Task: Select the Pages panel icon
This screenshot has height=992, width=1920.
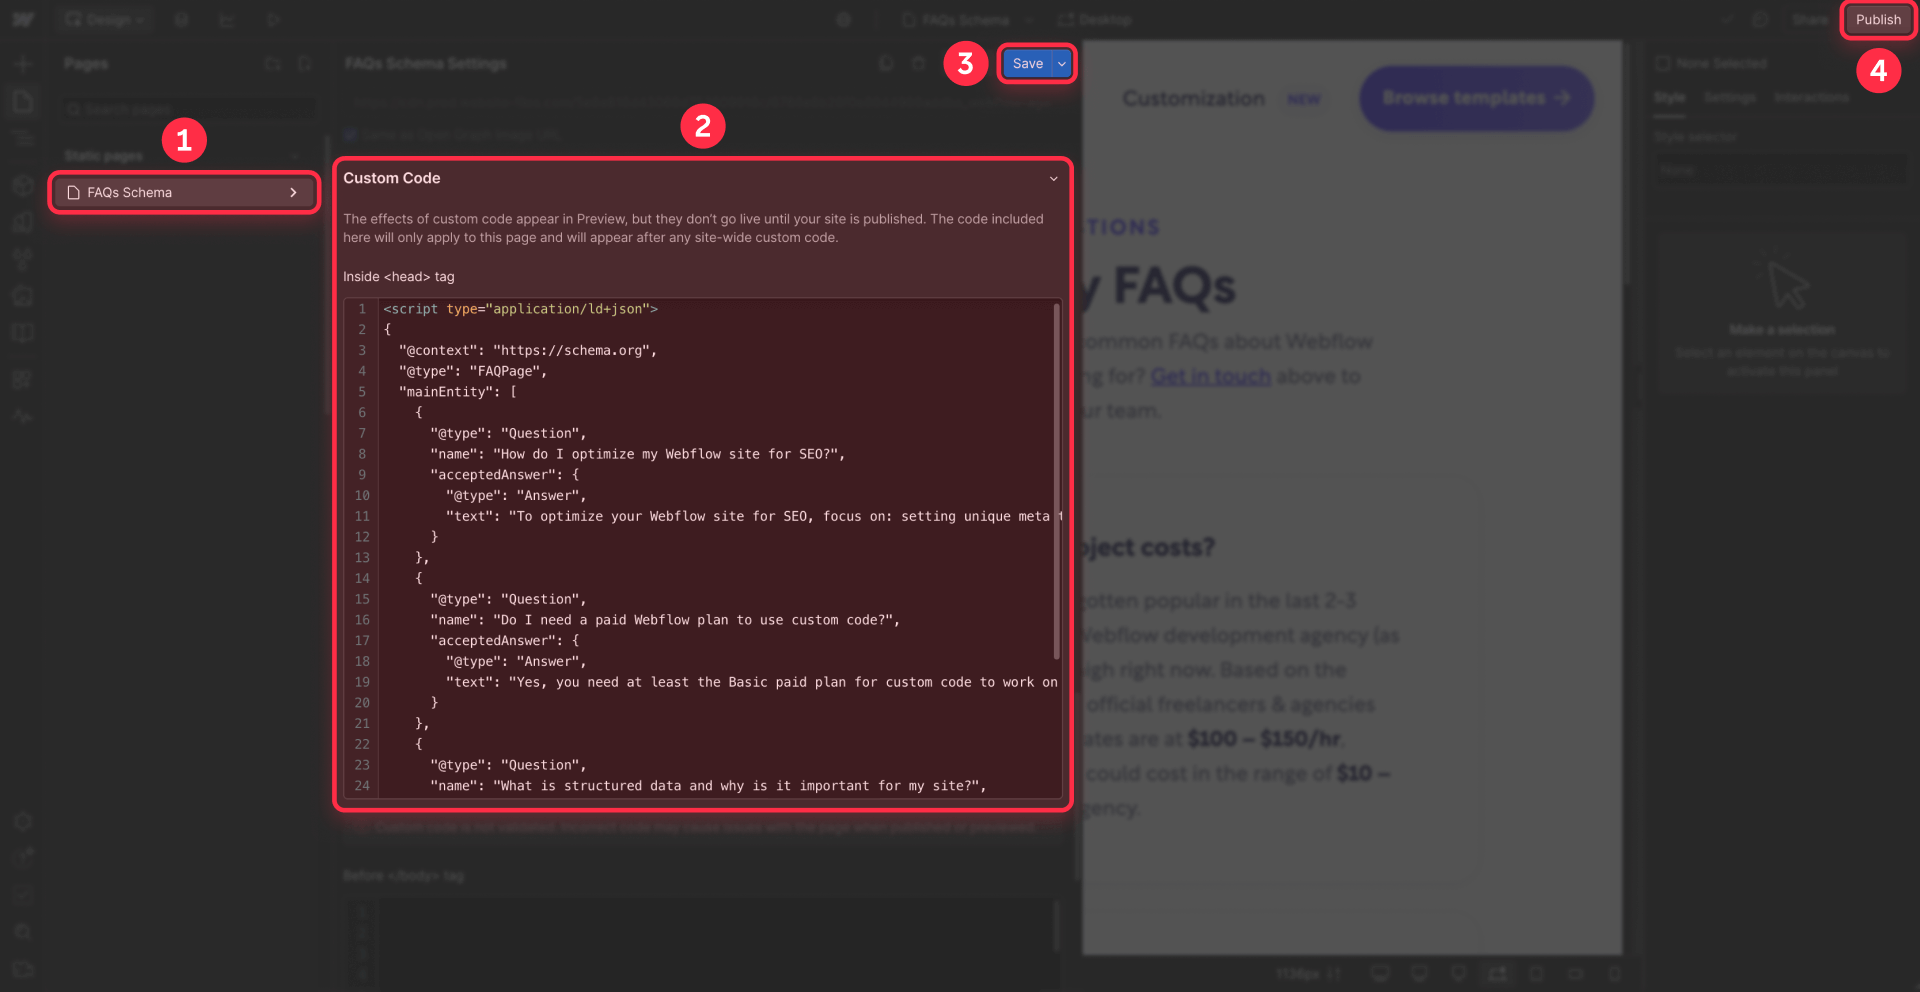Action: point(24,101)
